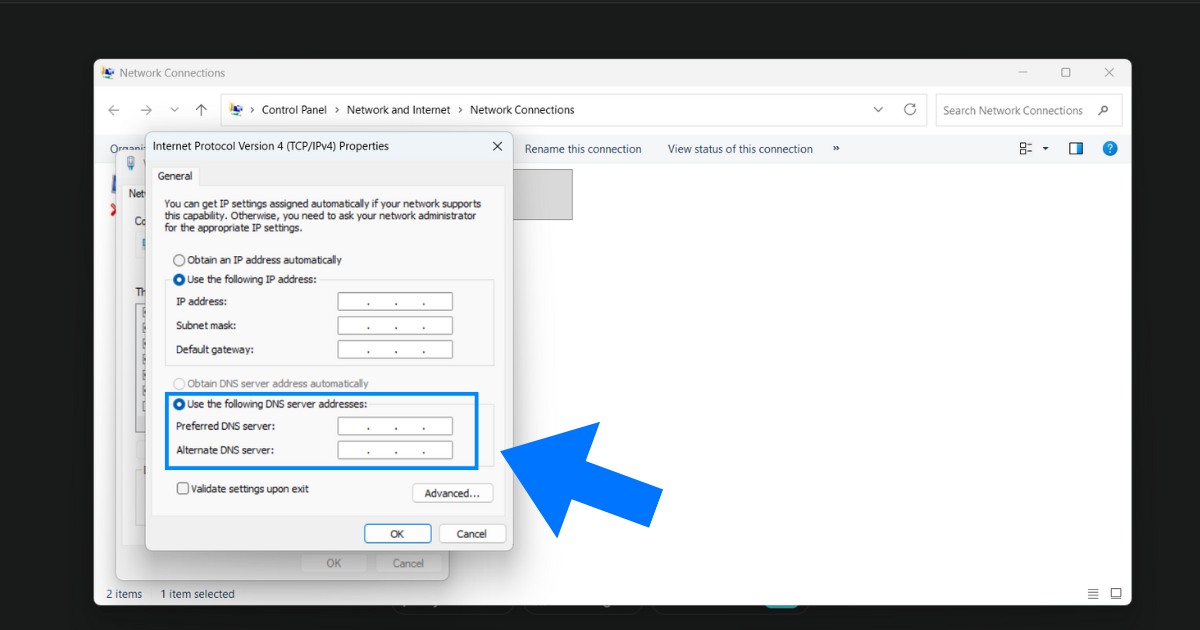Click the forward navigation arrow
Image resolution: width=1200 pixels, height=630 pixels.
(x=145, y=110)
